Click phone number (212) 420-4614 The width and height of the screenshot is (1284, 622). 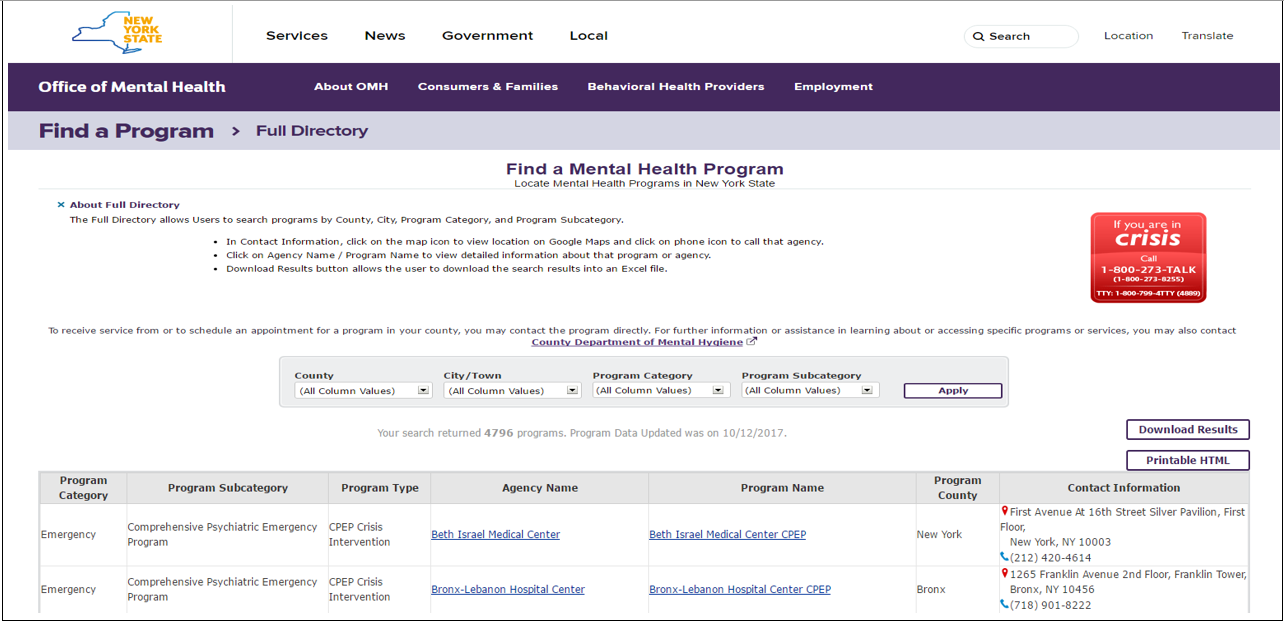[1051, 558]
